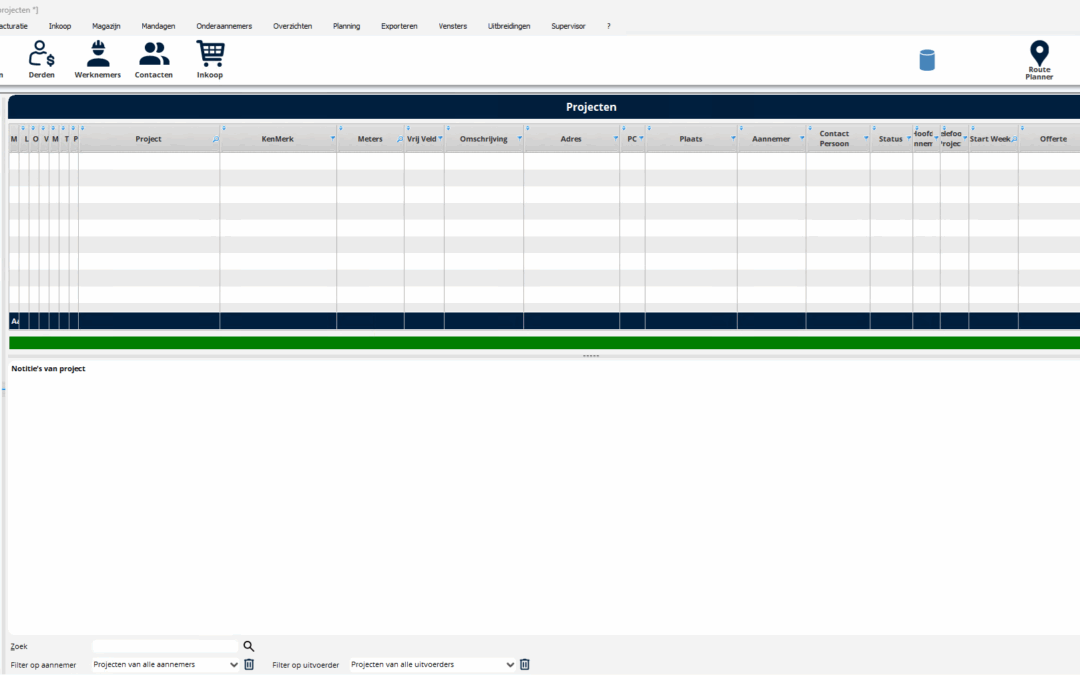Open the Onderaannemers menu
Viewport: 1080px width, 675px height.
tap(224, 26)
